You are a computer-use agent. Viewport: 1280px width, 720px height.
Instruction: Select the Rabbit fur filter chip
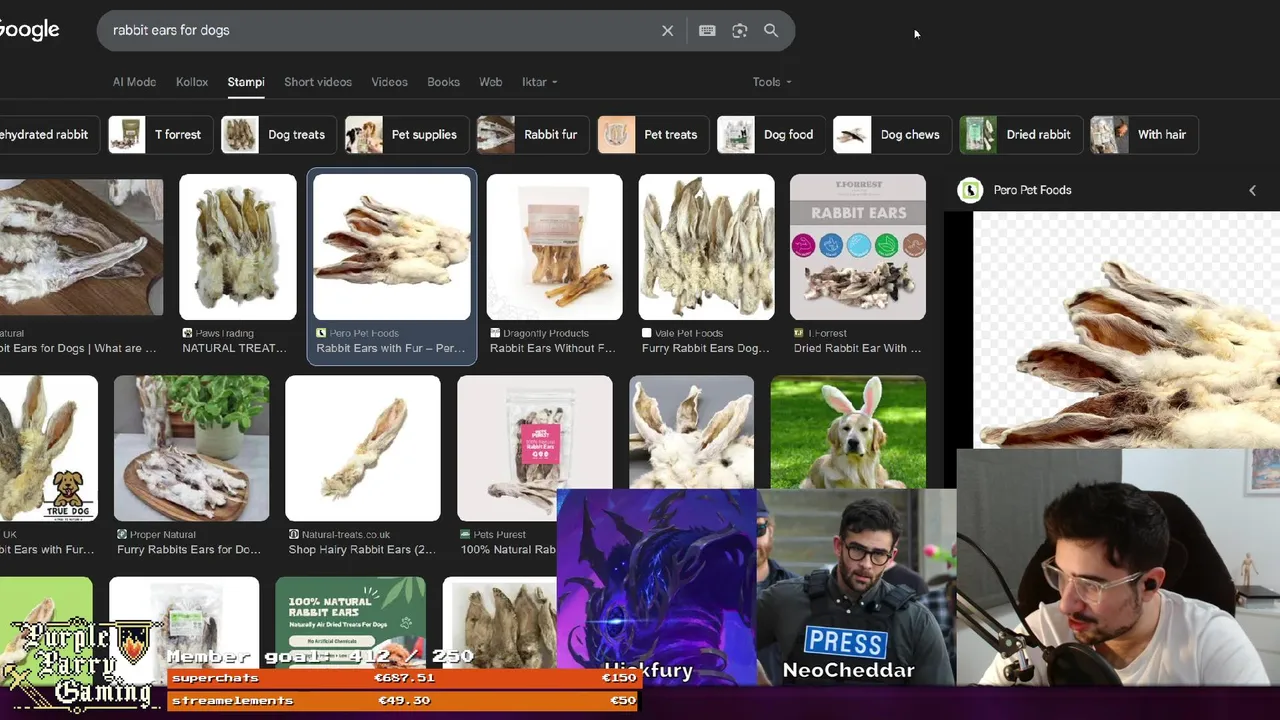click(533, 135)
